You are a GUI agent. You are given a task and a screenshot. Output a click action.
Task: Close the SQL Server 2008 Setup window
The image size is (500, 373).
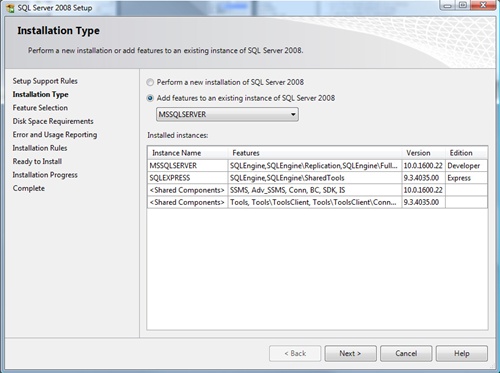tap(483, 5)
